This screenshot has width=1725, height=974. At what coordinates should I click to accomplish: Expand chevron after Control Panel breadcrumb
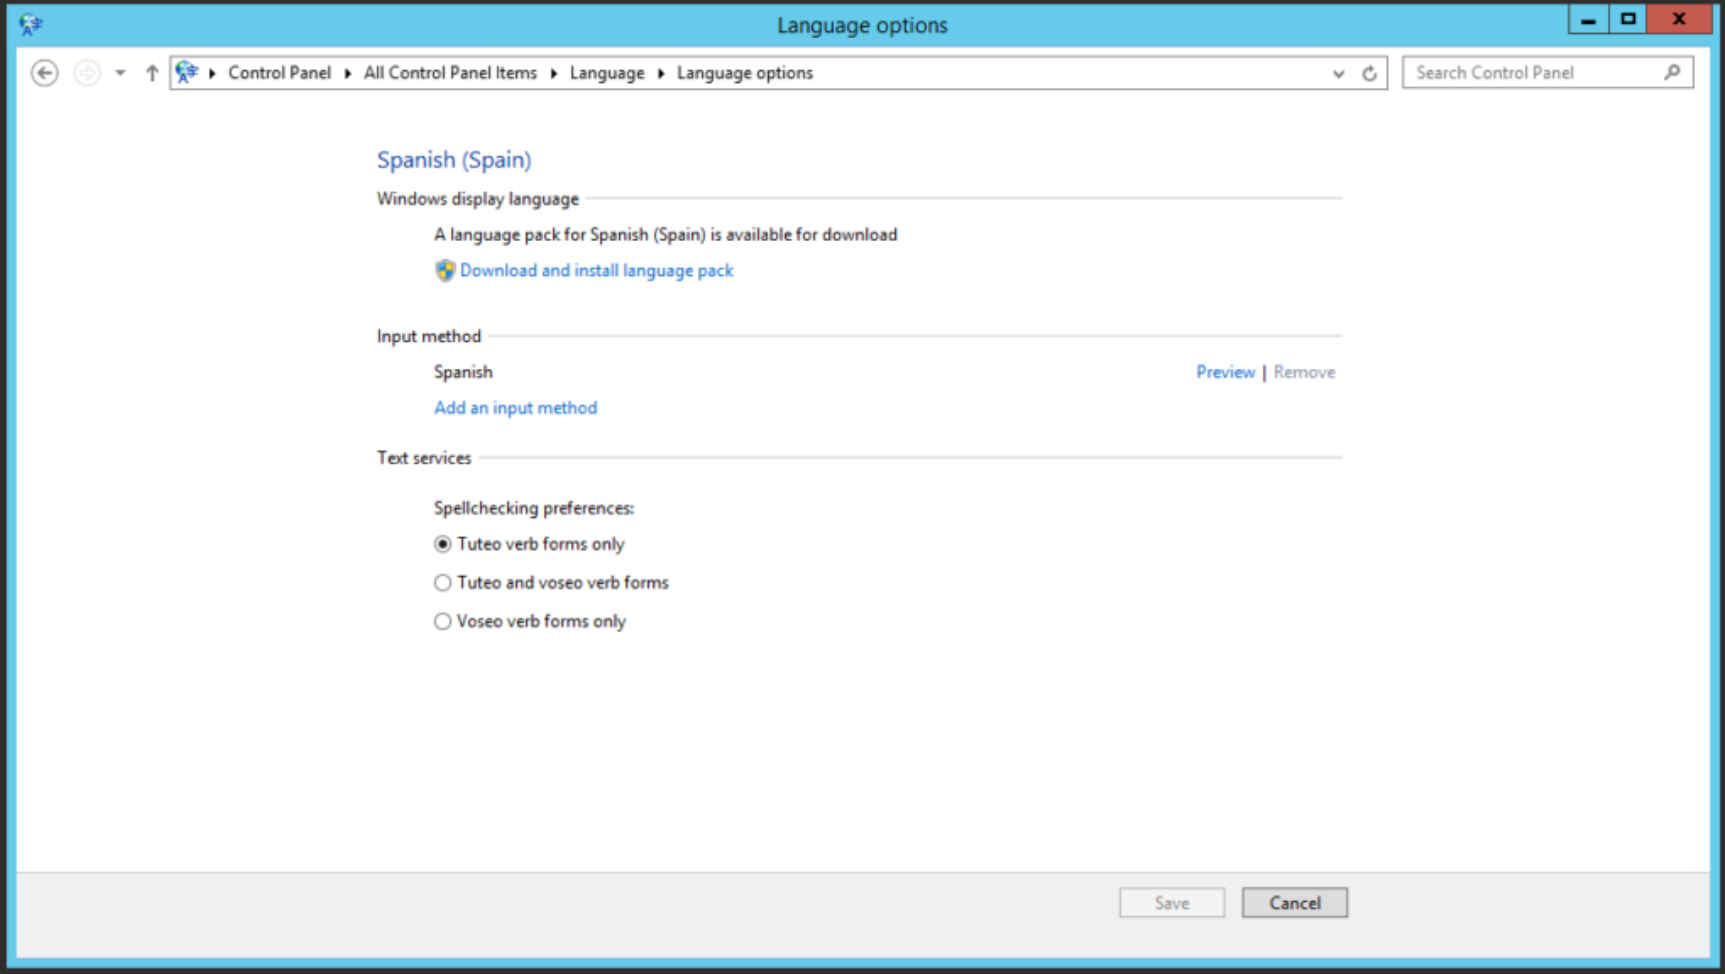[x=347, y=73]
